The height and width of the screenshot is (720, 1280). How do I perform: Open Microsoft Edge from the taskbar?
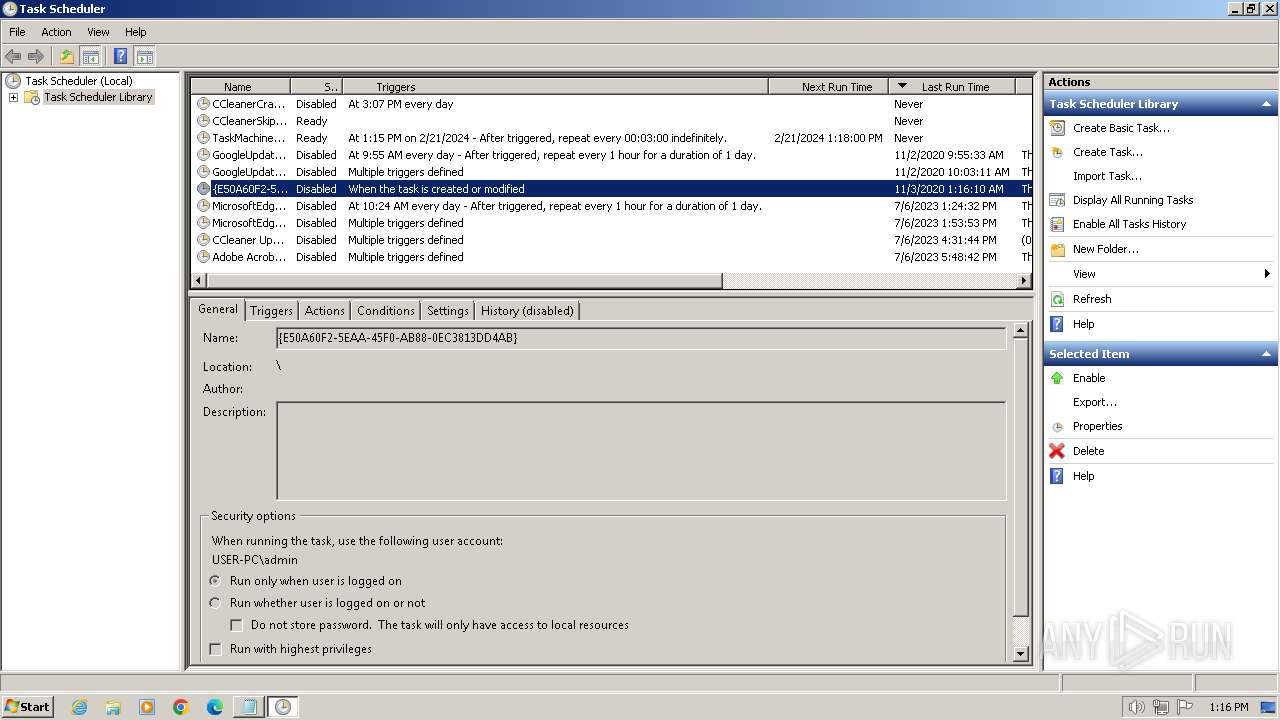(x=215, y=707)
